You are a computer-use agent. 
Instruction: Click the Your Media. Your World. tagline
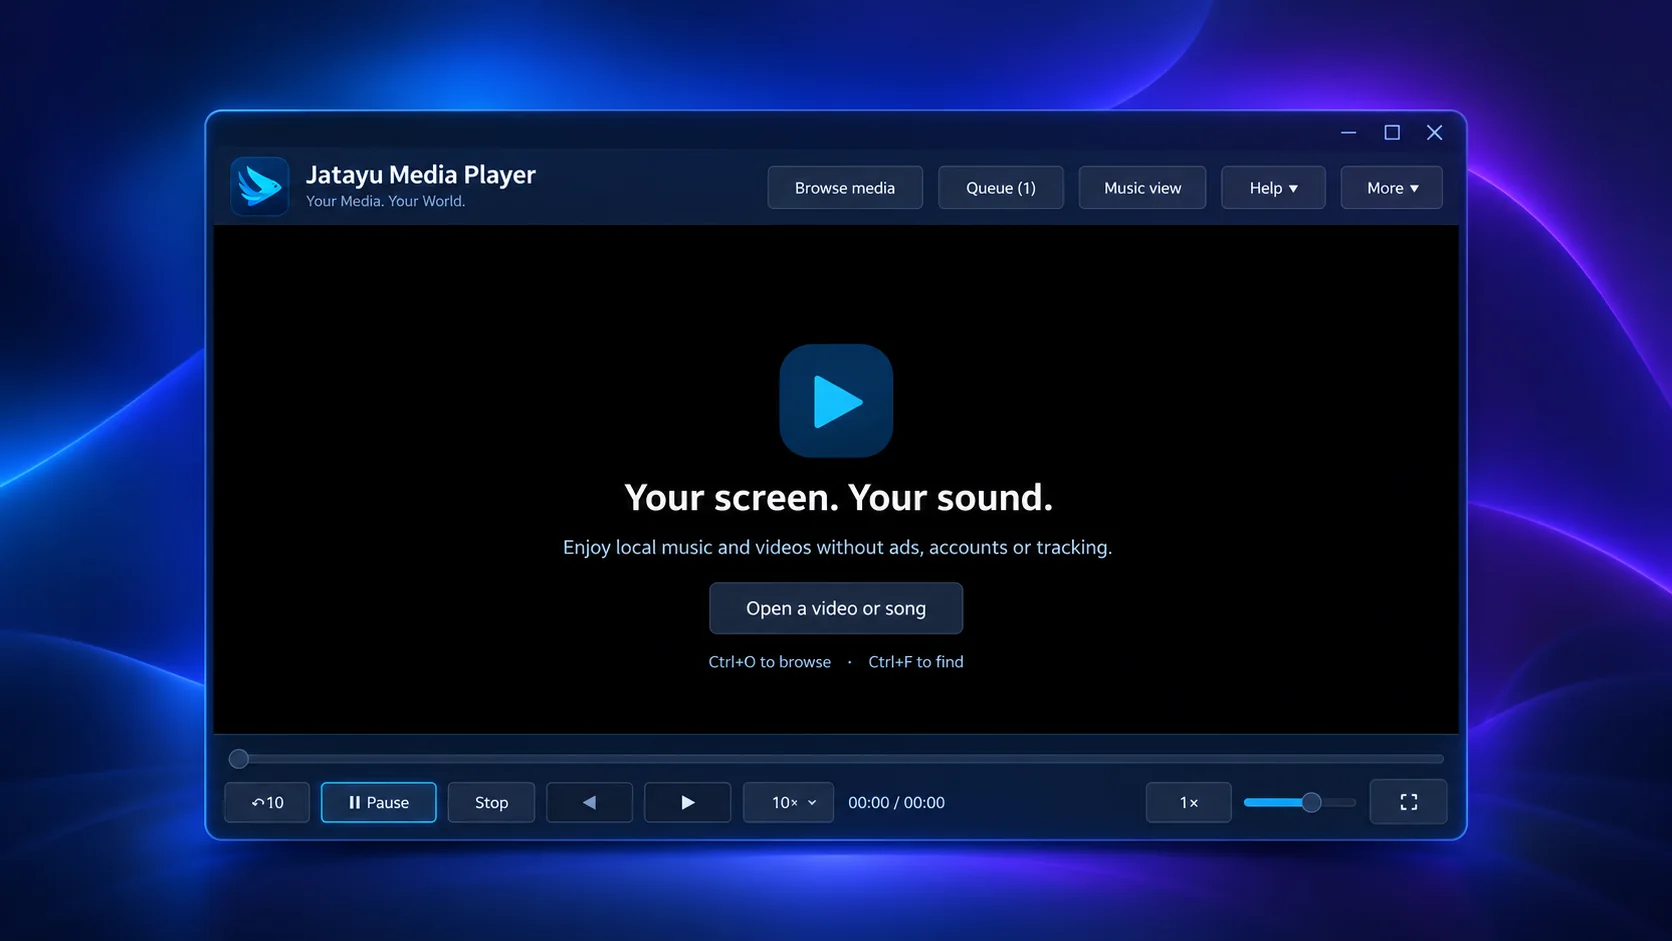385,201
